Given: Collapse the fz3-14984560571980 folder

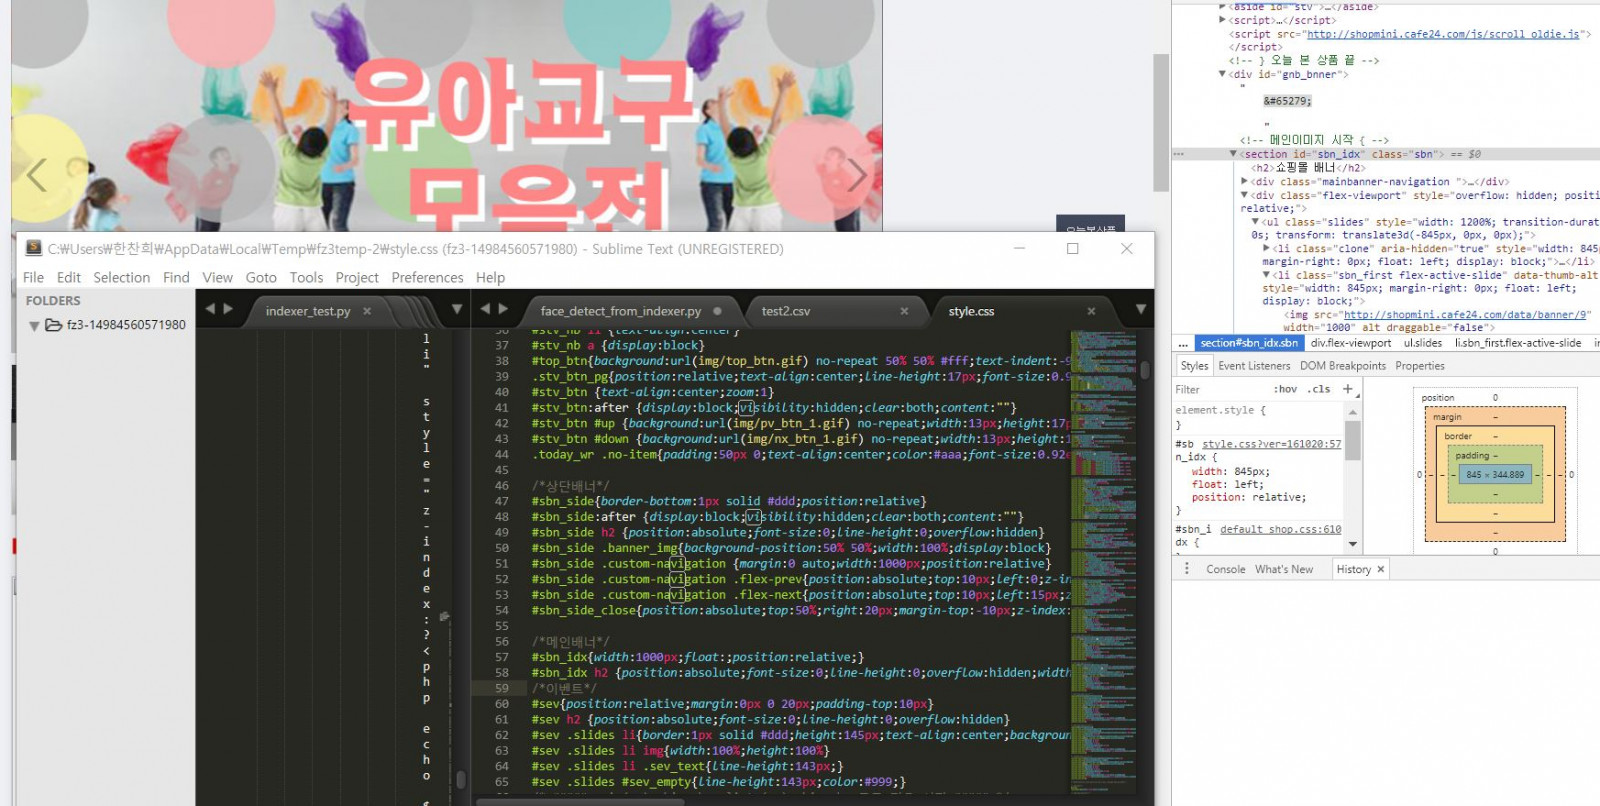Looking at the screenshot, I should 35,325.
